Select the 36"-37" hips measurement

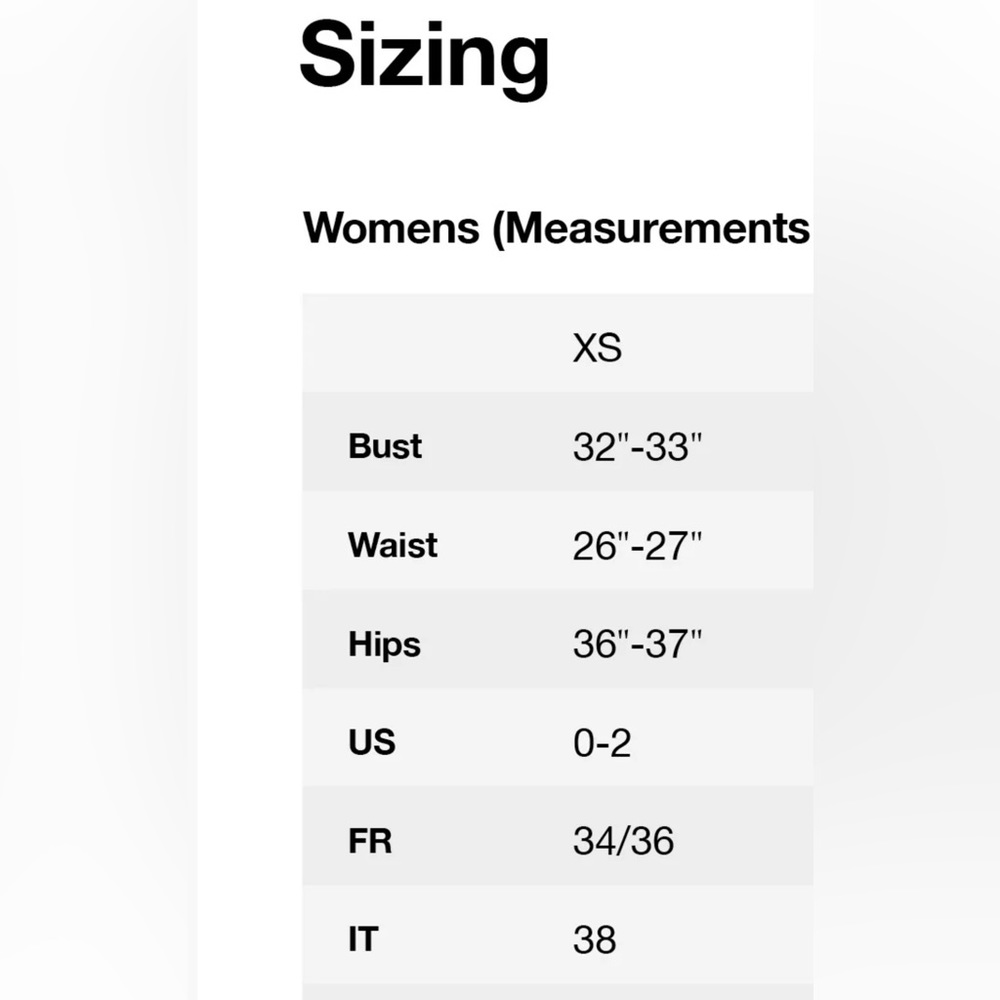[x=638, y=644]
